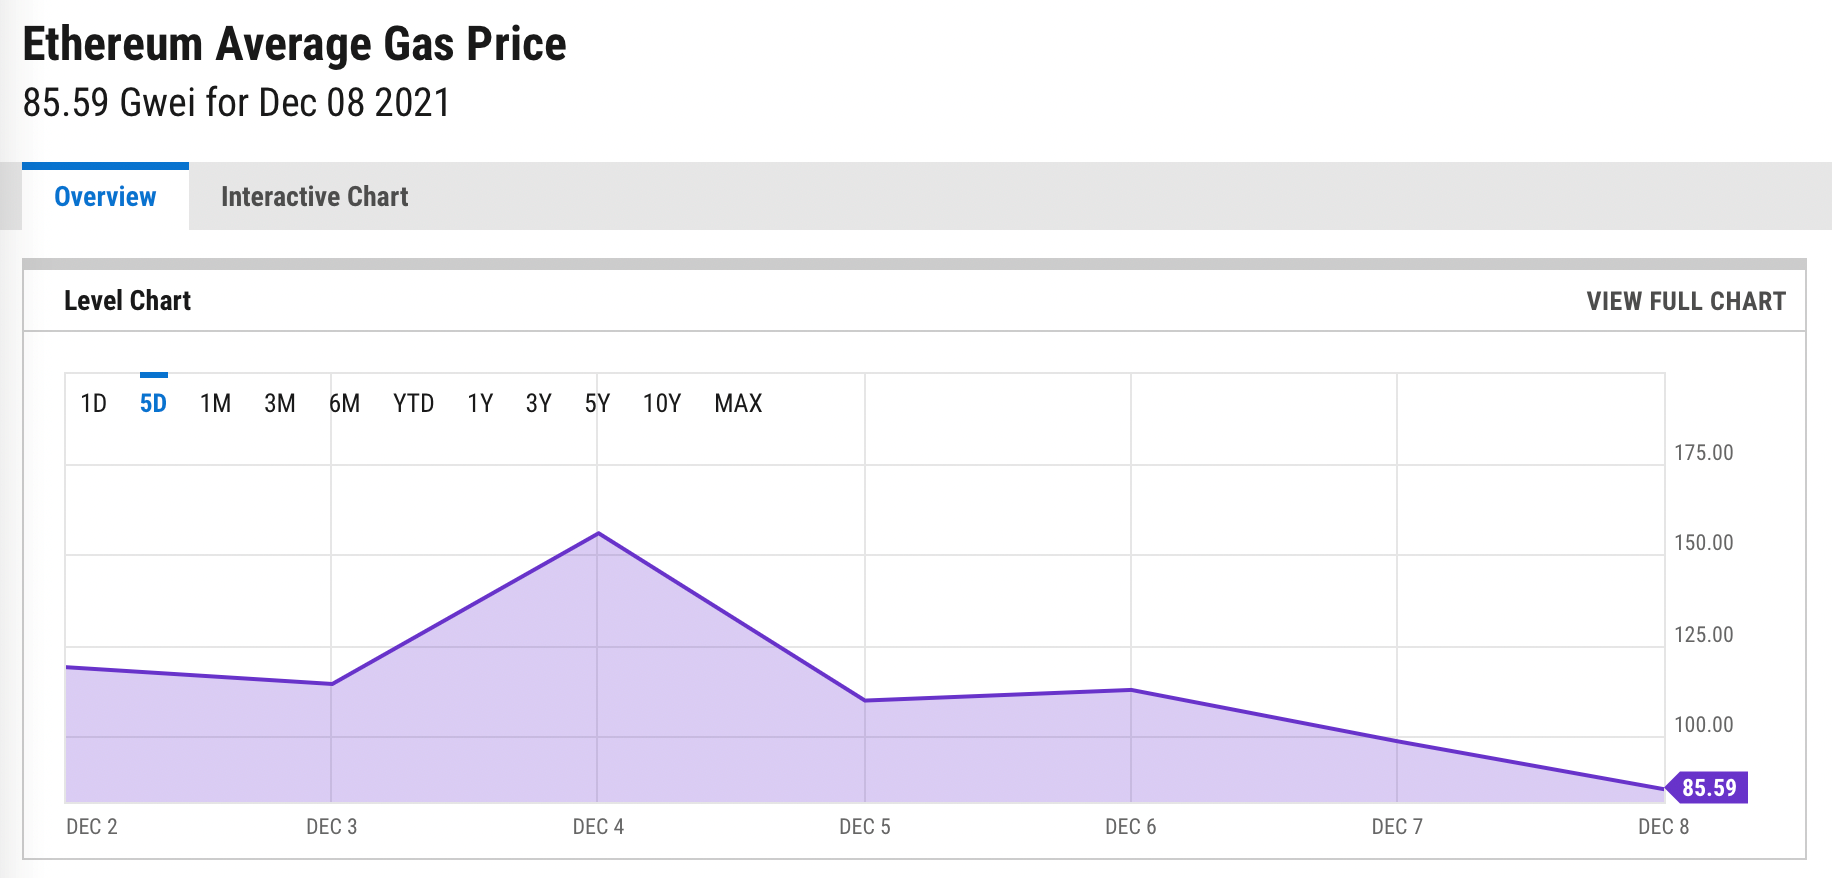Click the DEC 2 axis label
The height and width of the screenshot is (878, 1832).
click(x=92, y=827)
